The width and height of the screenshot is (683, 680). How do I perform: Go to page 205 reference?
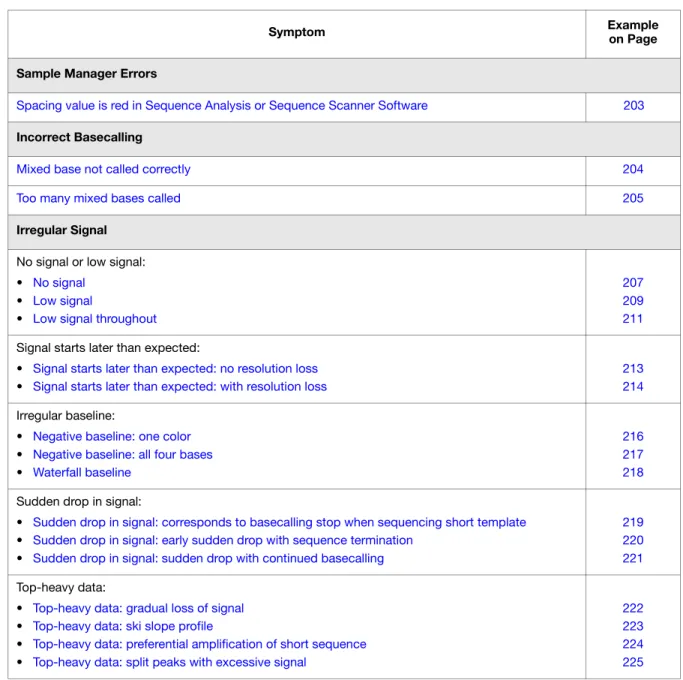[x=633, y=198]
